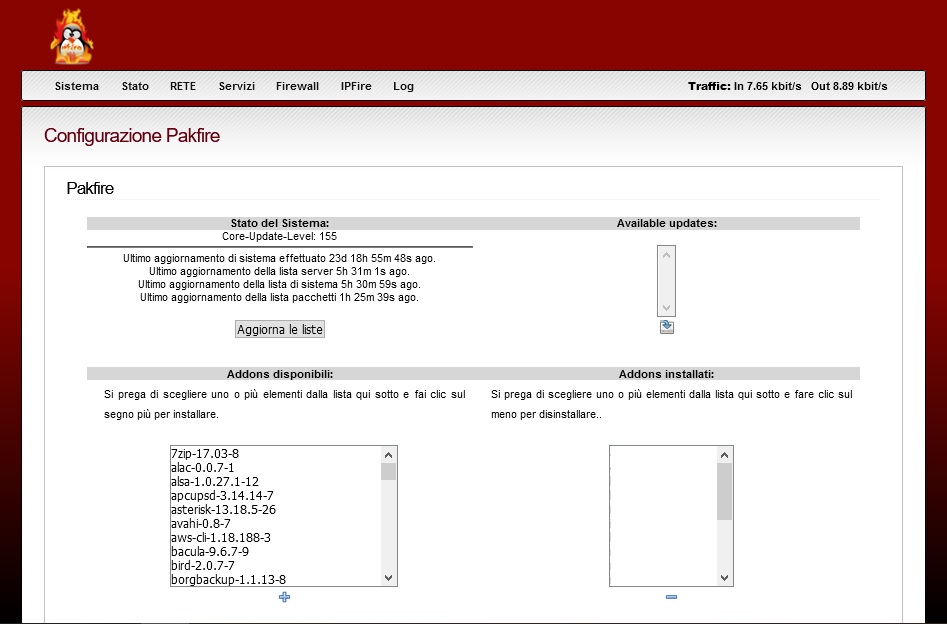Image resolution: width=947 pixels, height=624 pixels.
Task: Click the Core-Update-Level: 155 text
Action: tap(280, 236)
